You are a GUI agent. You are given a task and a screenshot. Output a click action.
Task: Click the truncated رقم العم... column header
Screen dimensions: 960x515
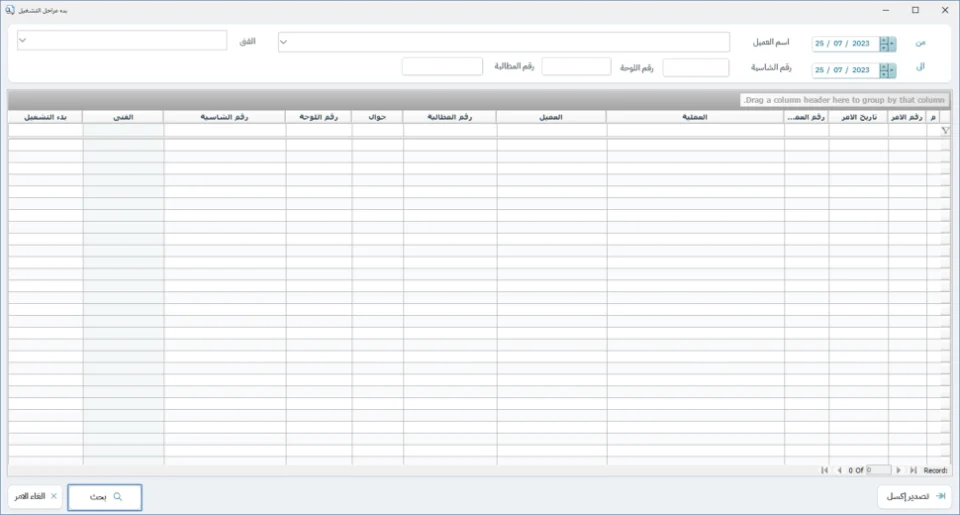point(806,117)
